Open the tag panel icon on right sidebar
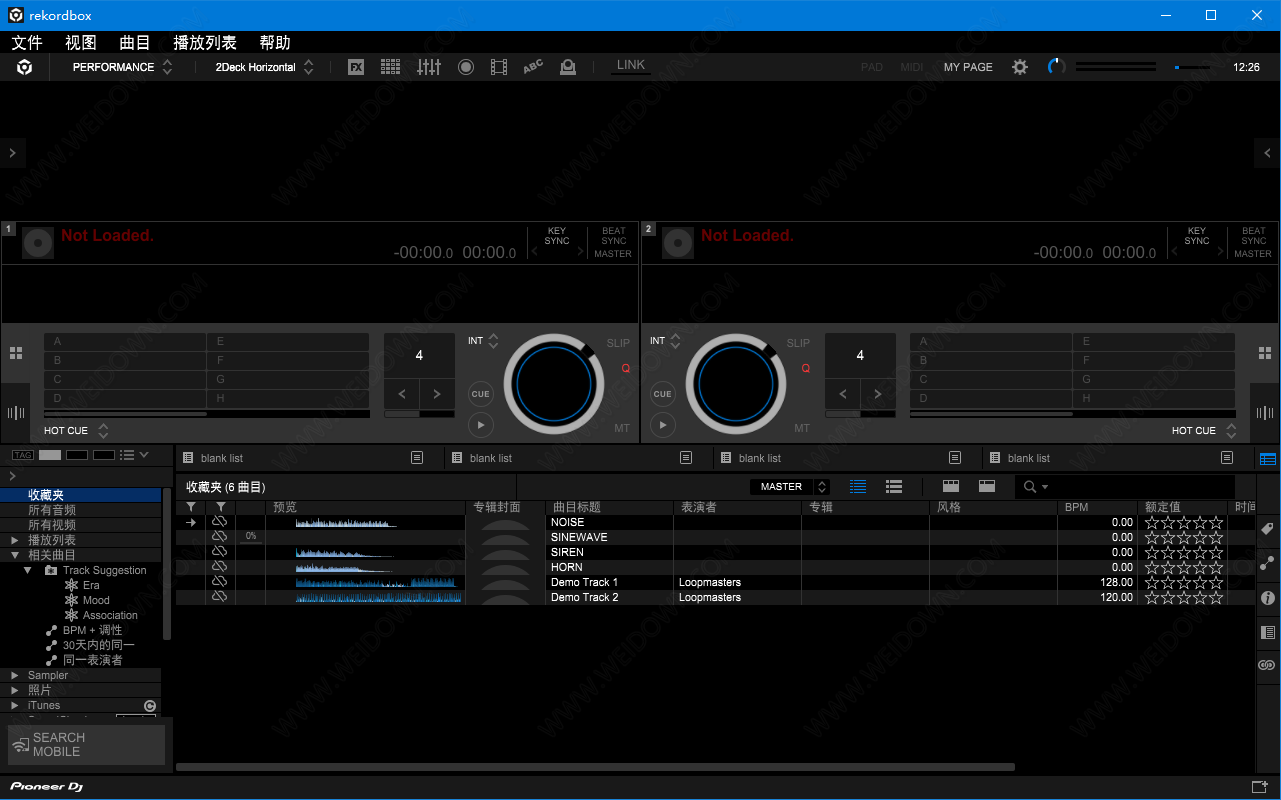This screenshot has width=1281, height=800. click(1268, 528)
